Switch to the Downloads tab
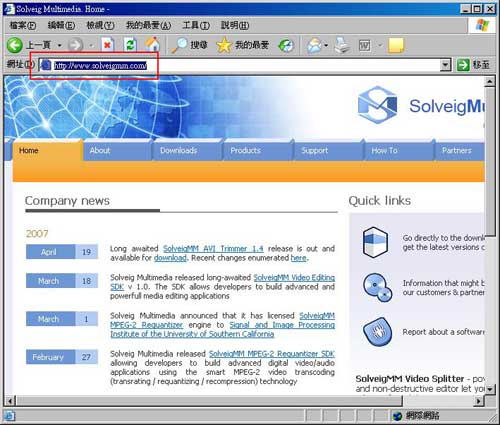 point(188,151)
